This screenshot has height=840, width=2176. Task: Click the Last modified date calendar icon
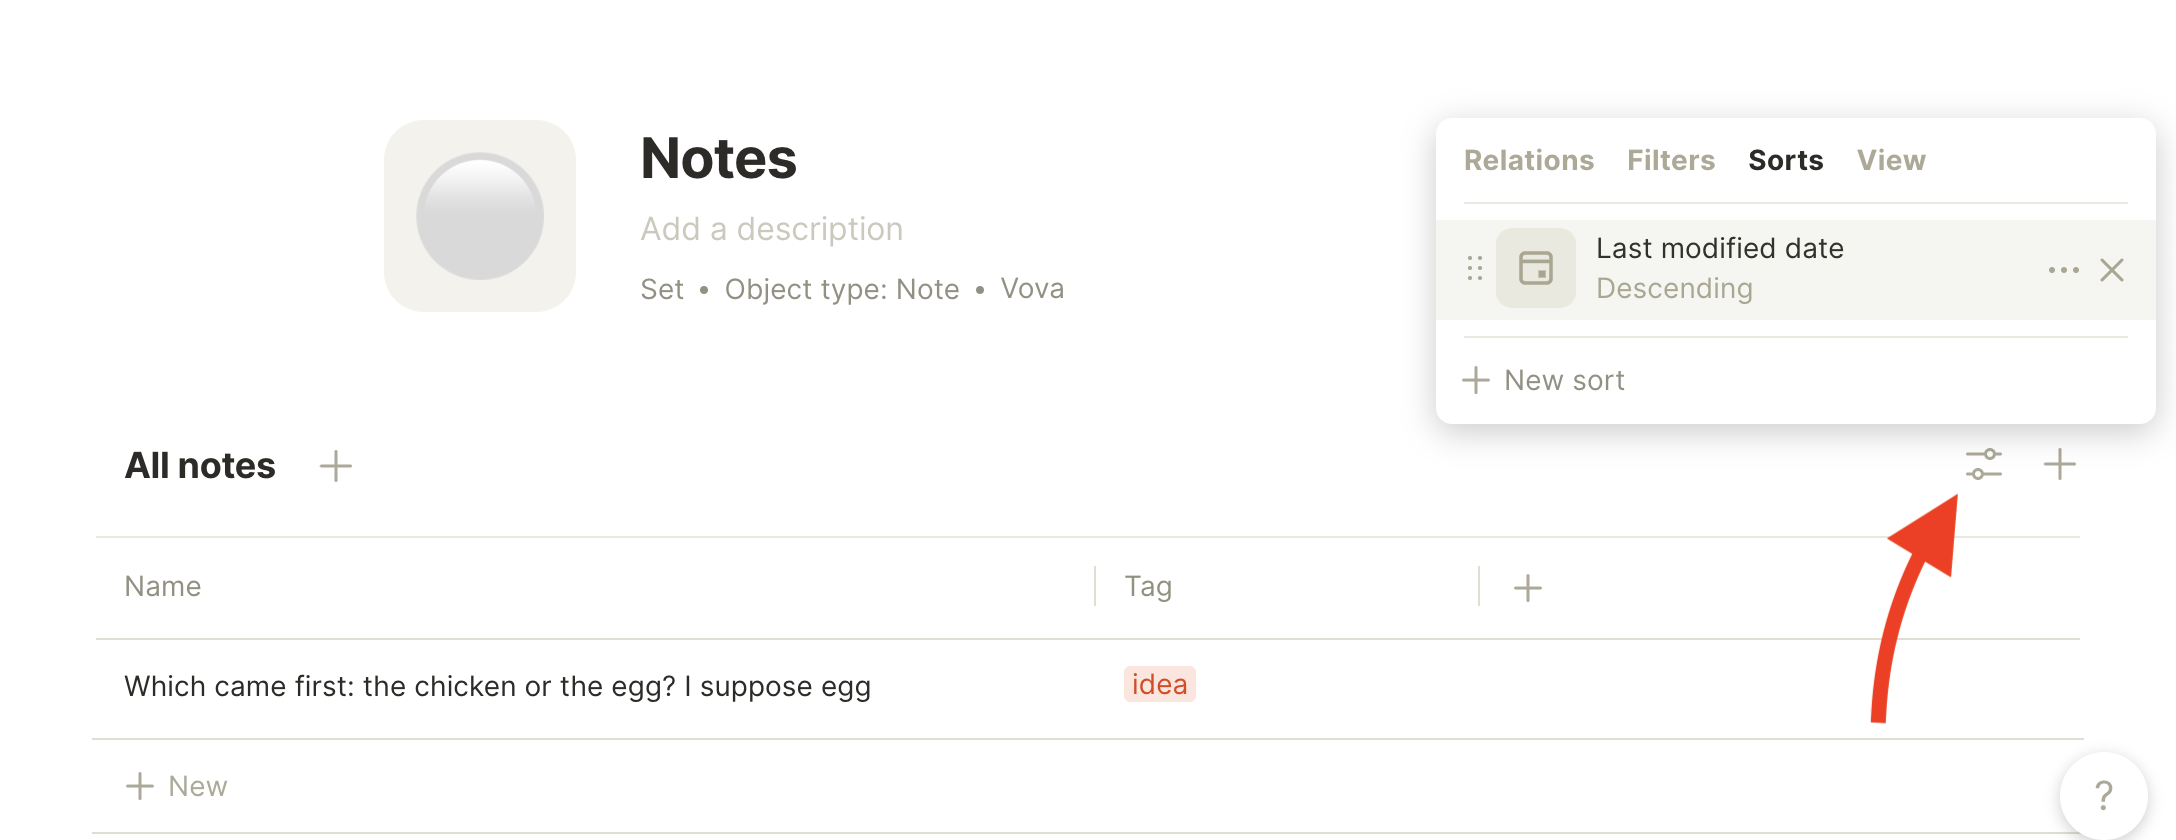coord(1536,268)
